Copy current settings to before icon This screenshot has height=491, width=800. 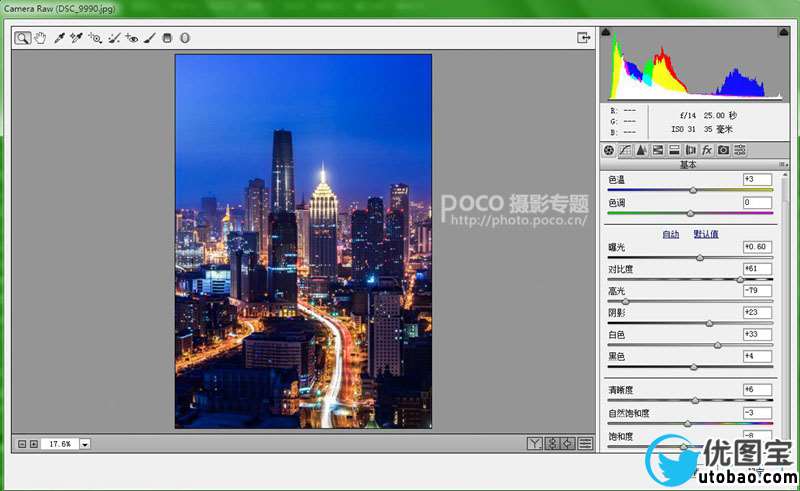click(568, 444)
